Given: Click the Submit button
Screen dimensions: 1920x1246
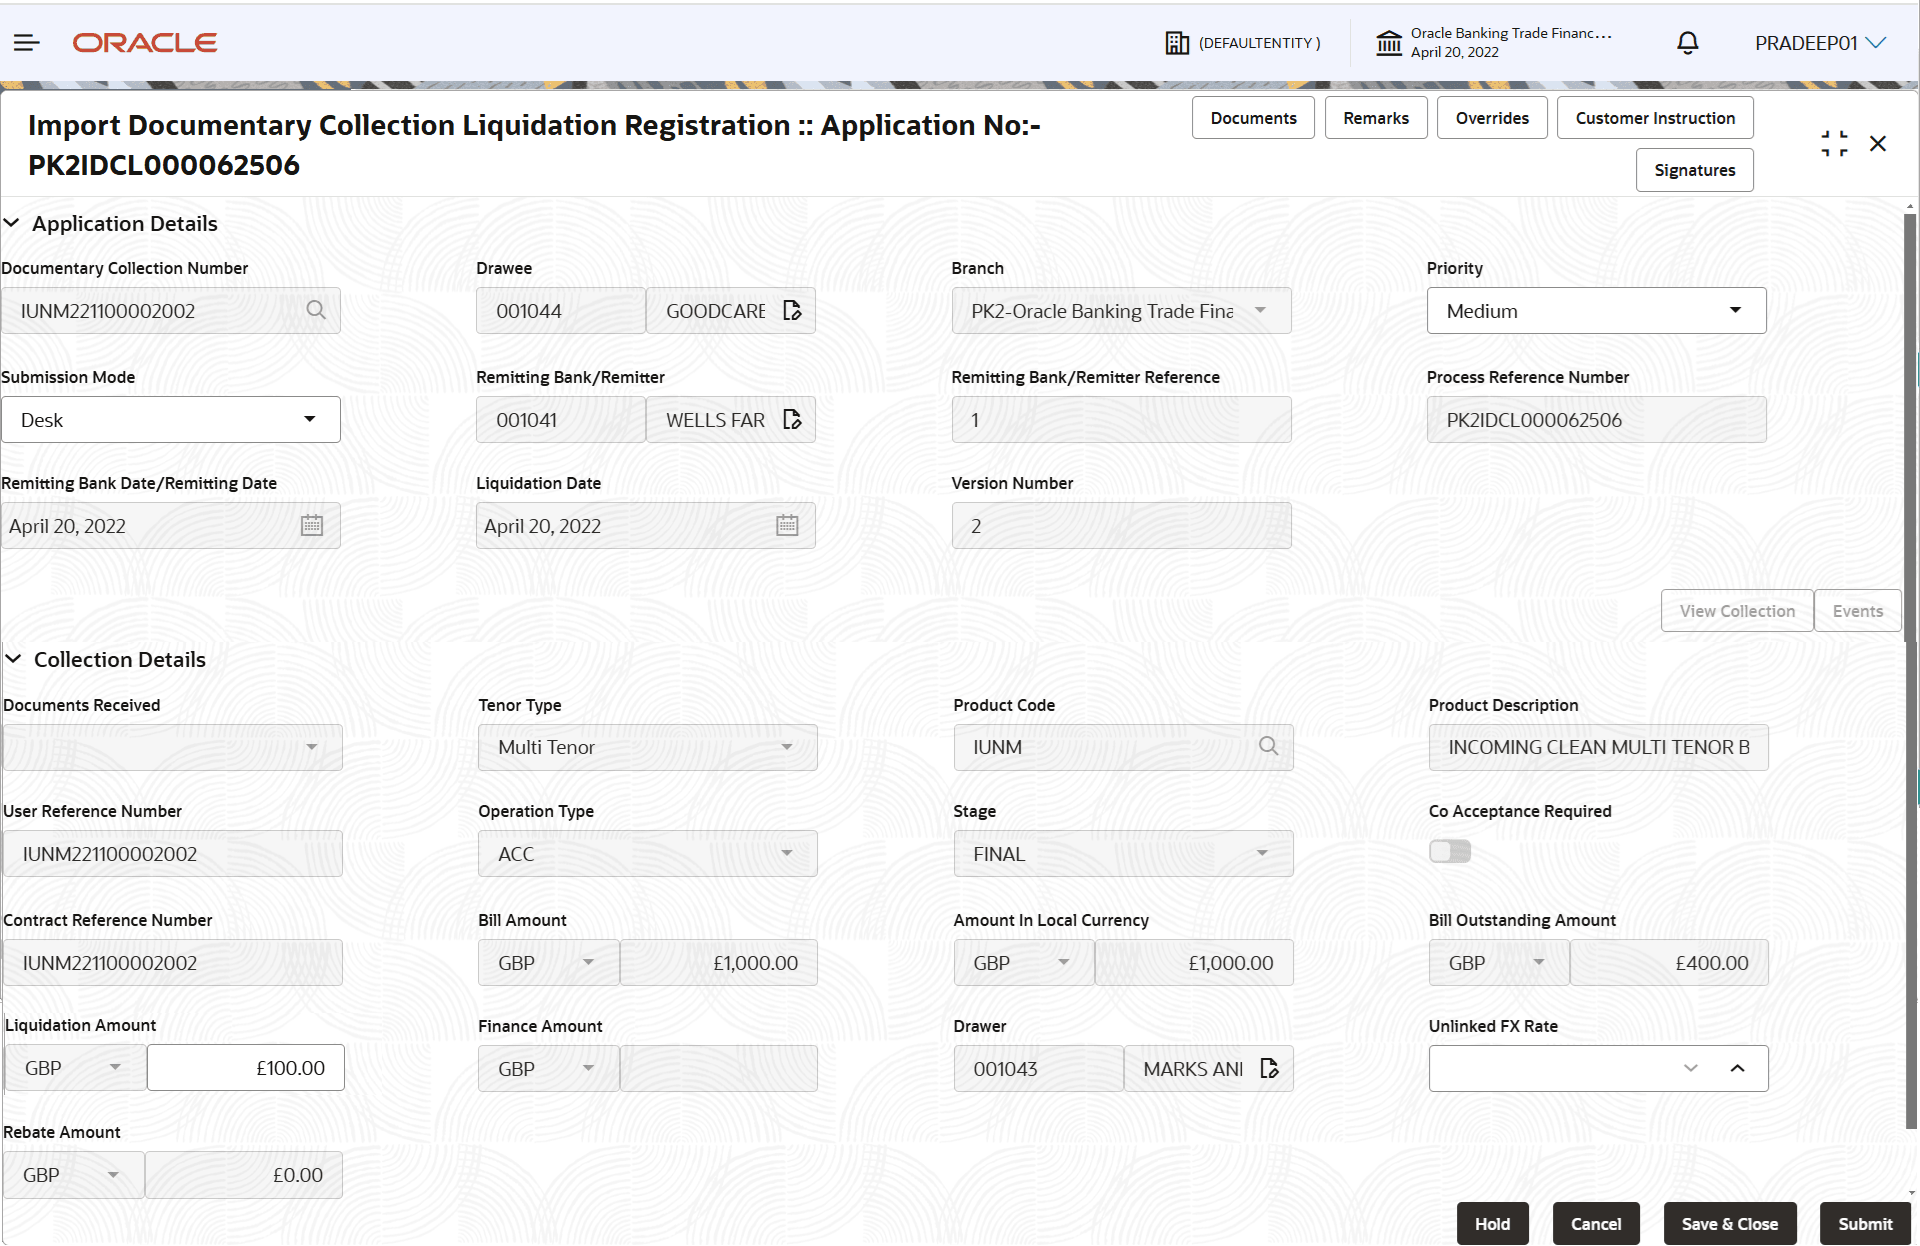Looking at the screenshot, I should 1864,1223.
